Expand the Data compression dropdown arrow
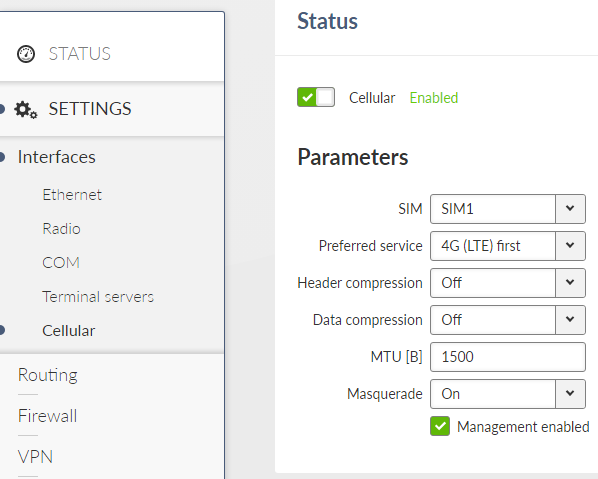This screenshot has width=598, height=479. (x=570, y=320)
